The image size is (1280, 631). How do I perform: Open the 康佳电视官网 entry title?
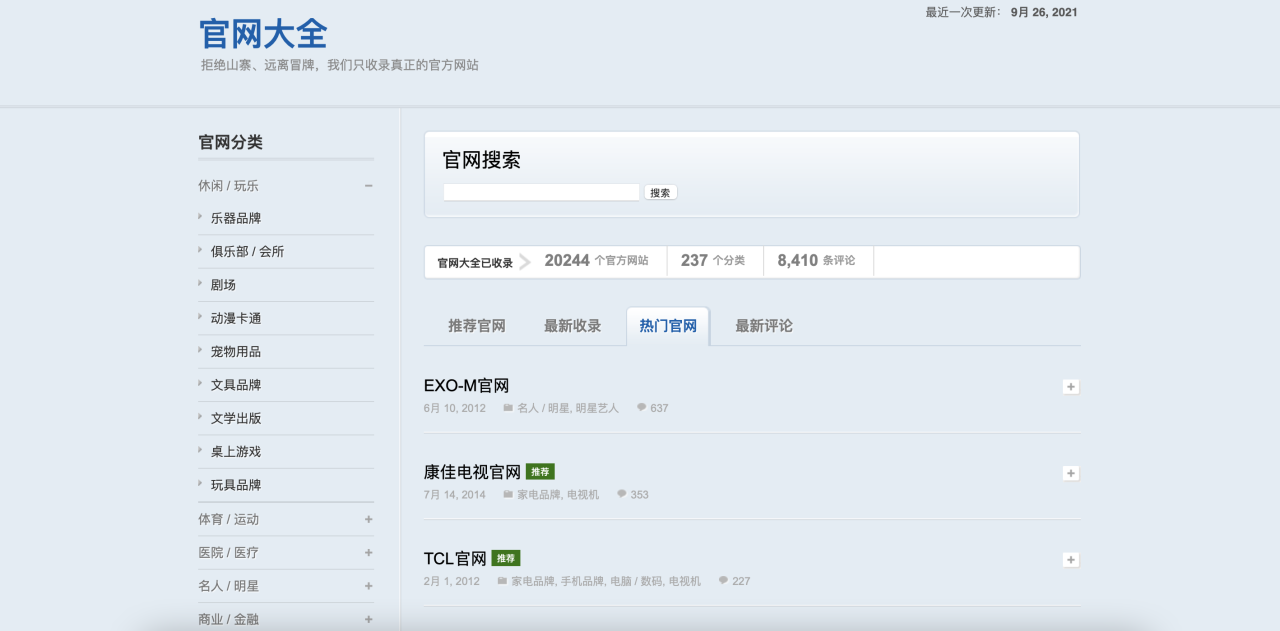coord(472,472)
